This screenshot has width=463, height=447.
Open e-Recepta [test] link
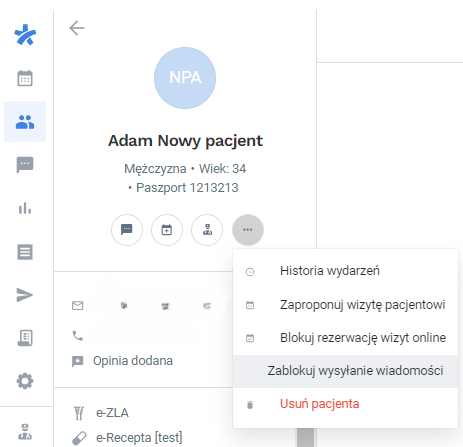139,438
